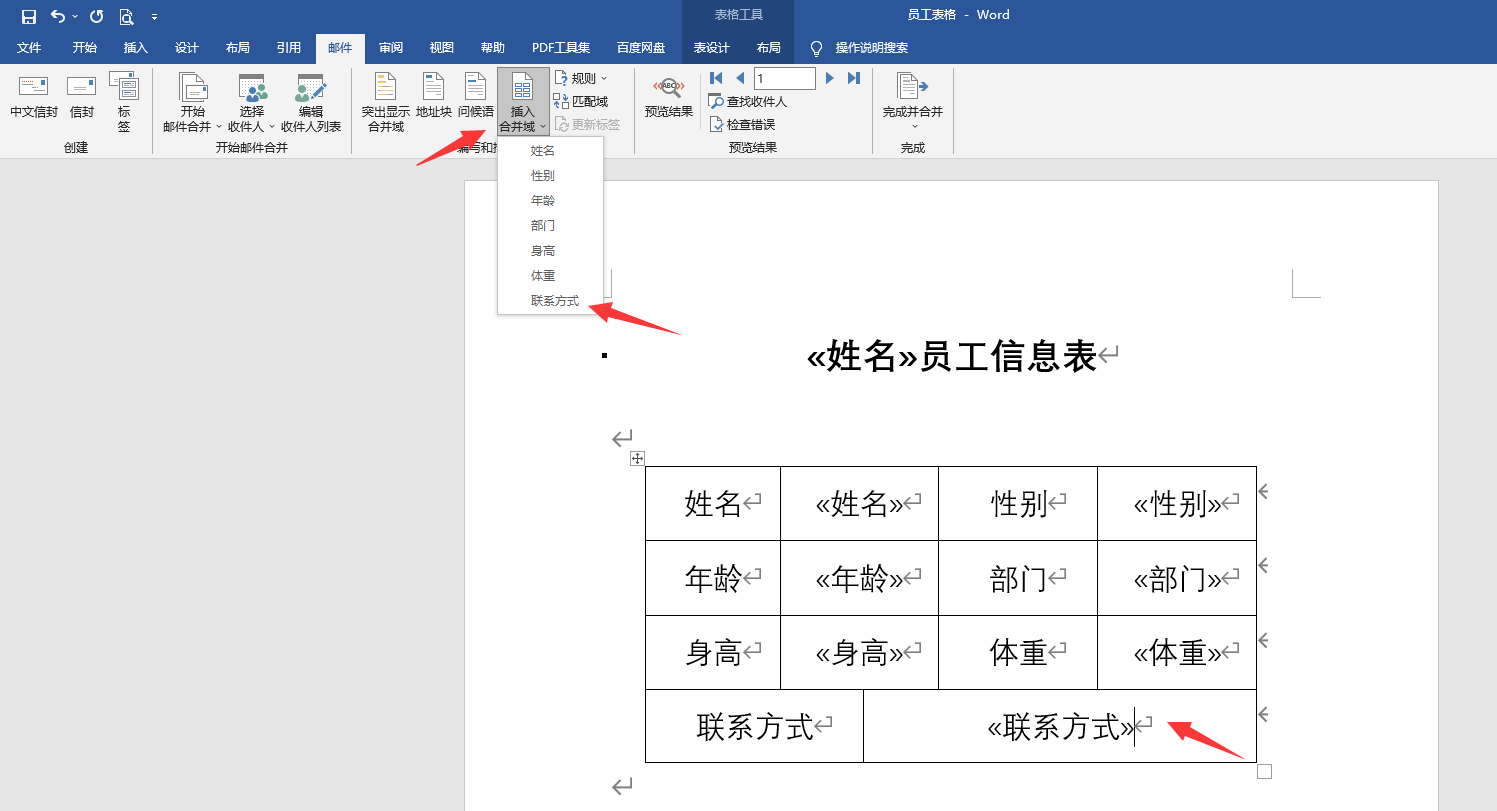Open the PDF工具集 tab
This screenshot has height=811, width=1497.
pos(560,48)
